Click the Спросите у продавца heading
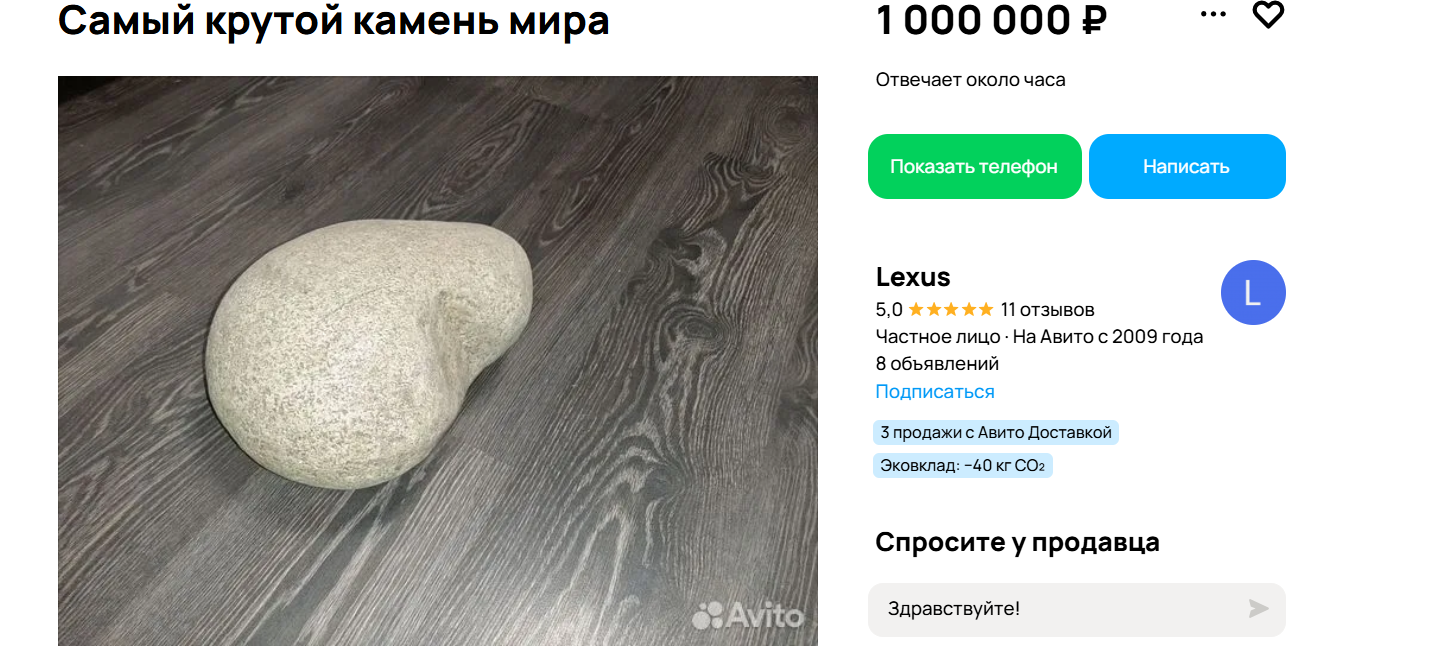The height and width of the screenshot is (647, 1448). click(1017, 543)
